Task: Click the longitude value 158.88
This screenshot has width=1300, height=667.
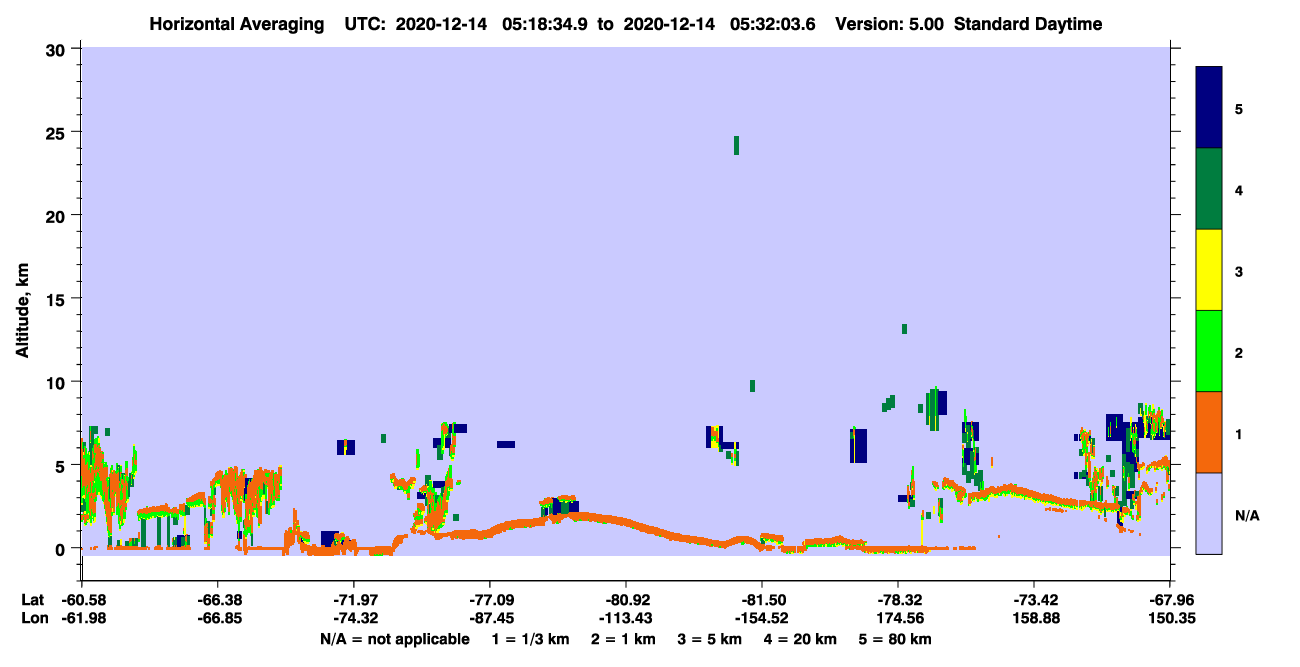Action: [1034, 618]
